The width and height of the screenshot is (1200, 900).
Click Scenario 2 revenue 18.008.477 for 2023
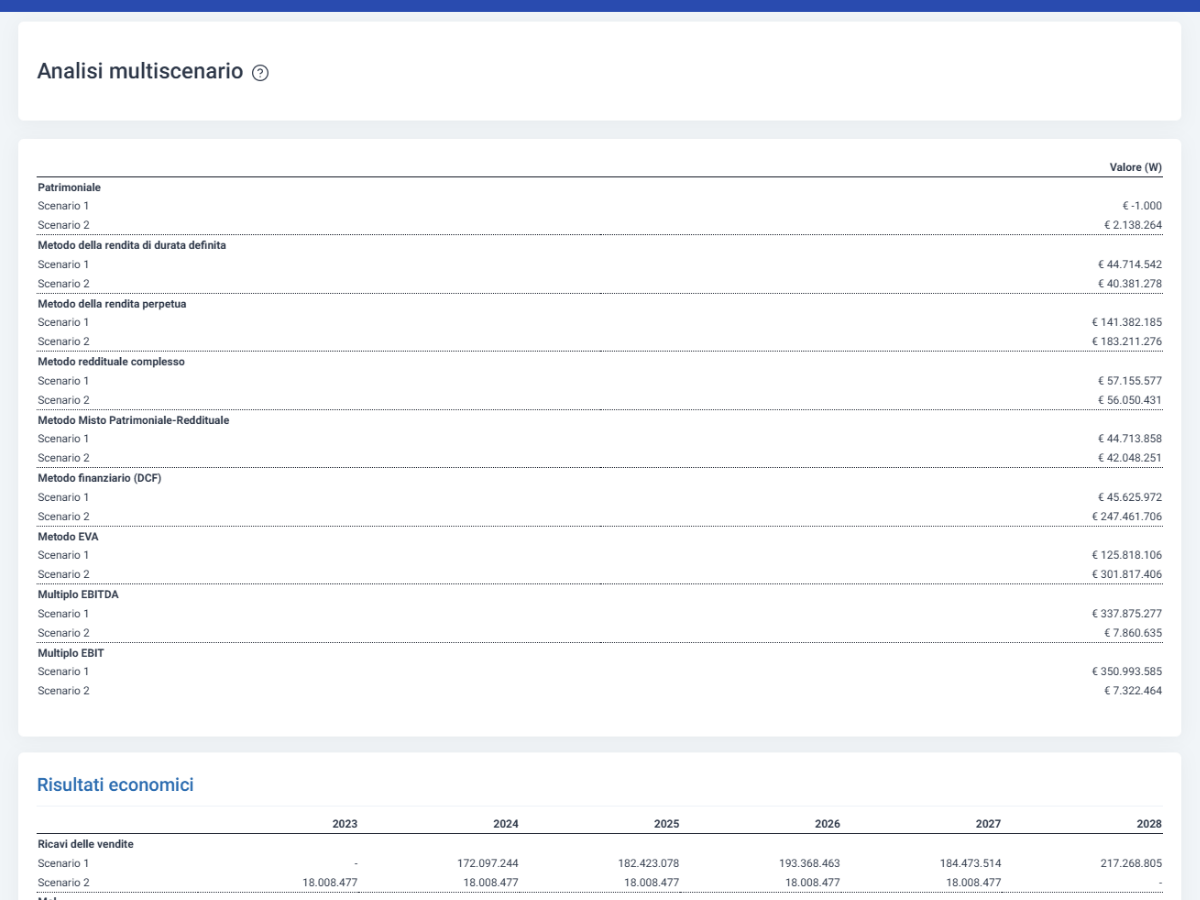click(x=329, y=882)
